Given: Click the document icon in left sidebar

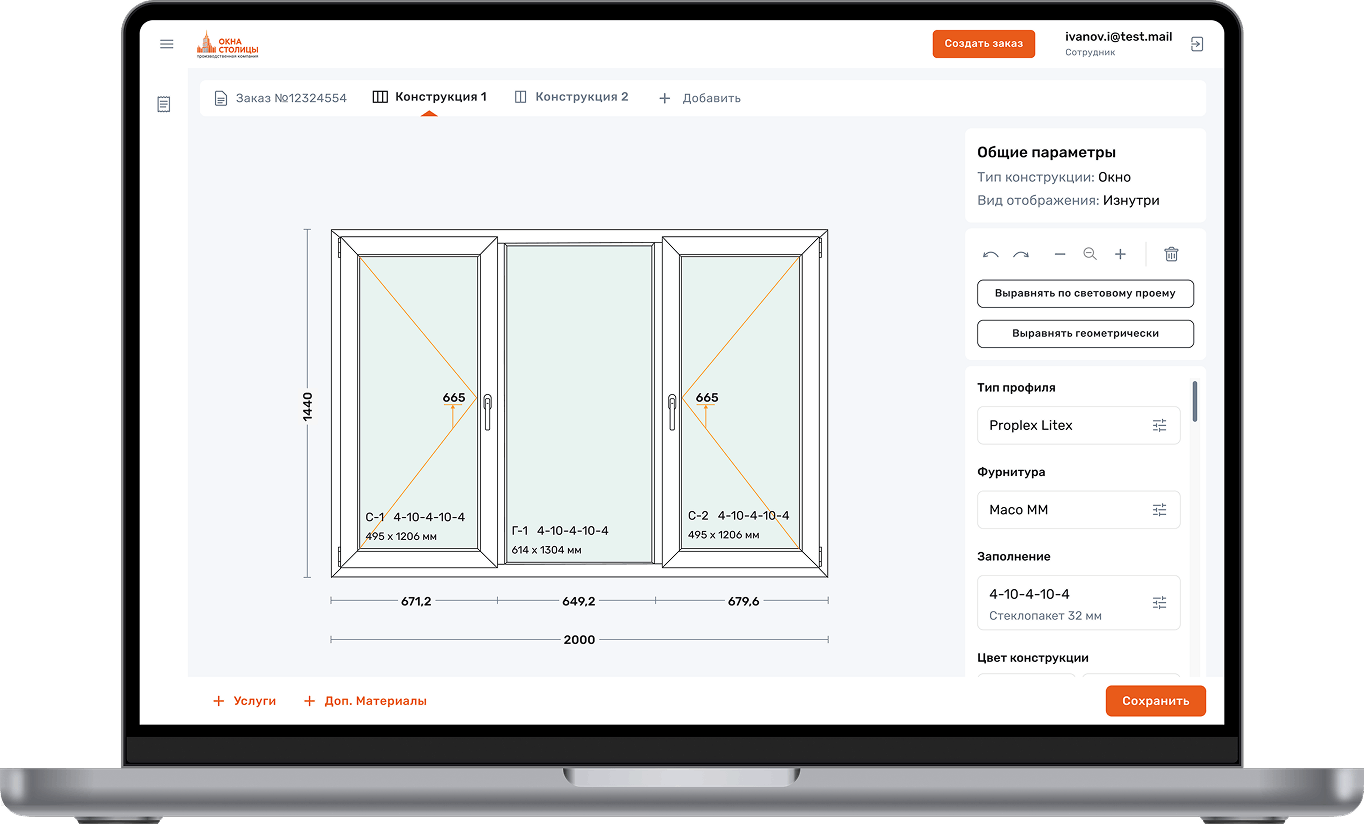Looking at the screenshot, I should coord(164,104).
